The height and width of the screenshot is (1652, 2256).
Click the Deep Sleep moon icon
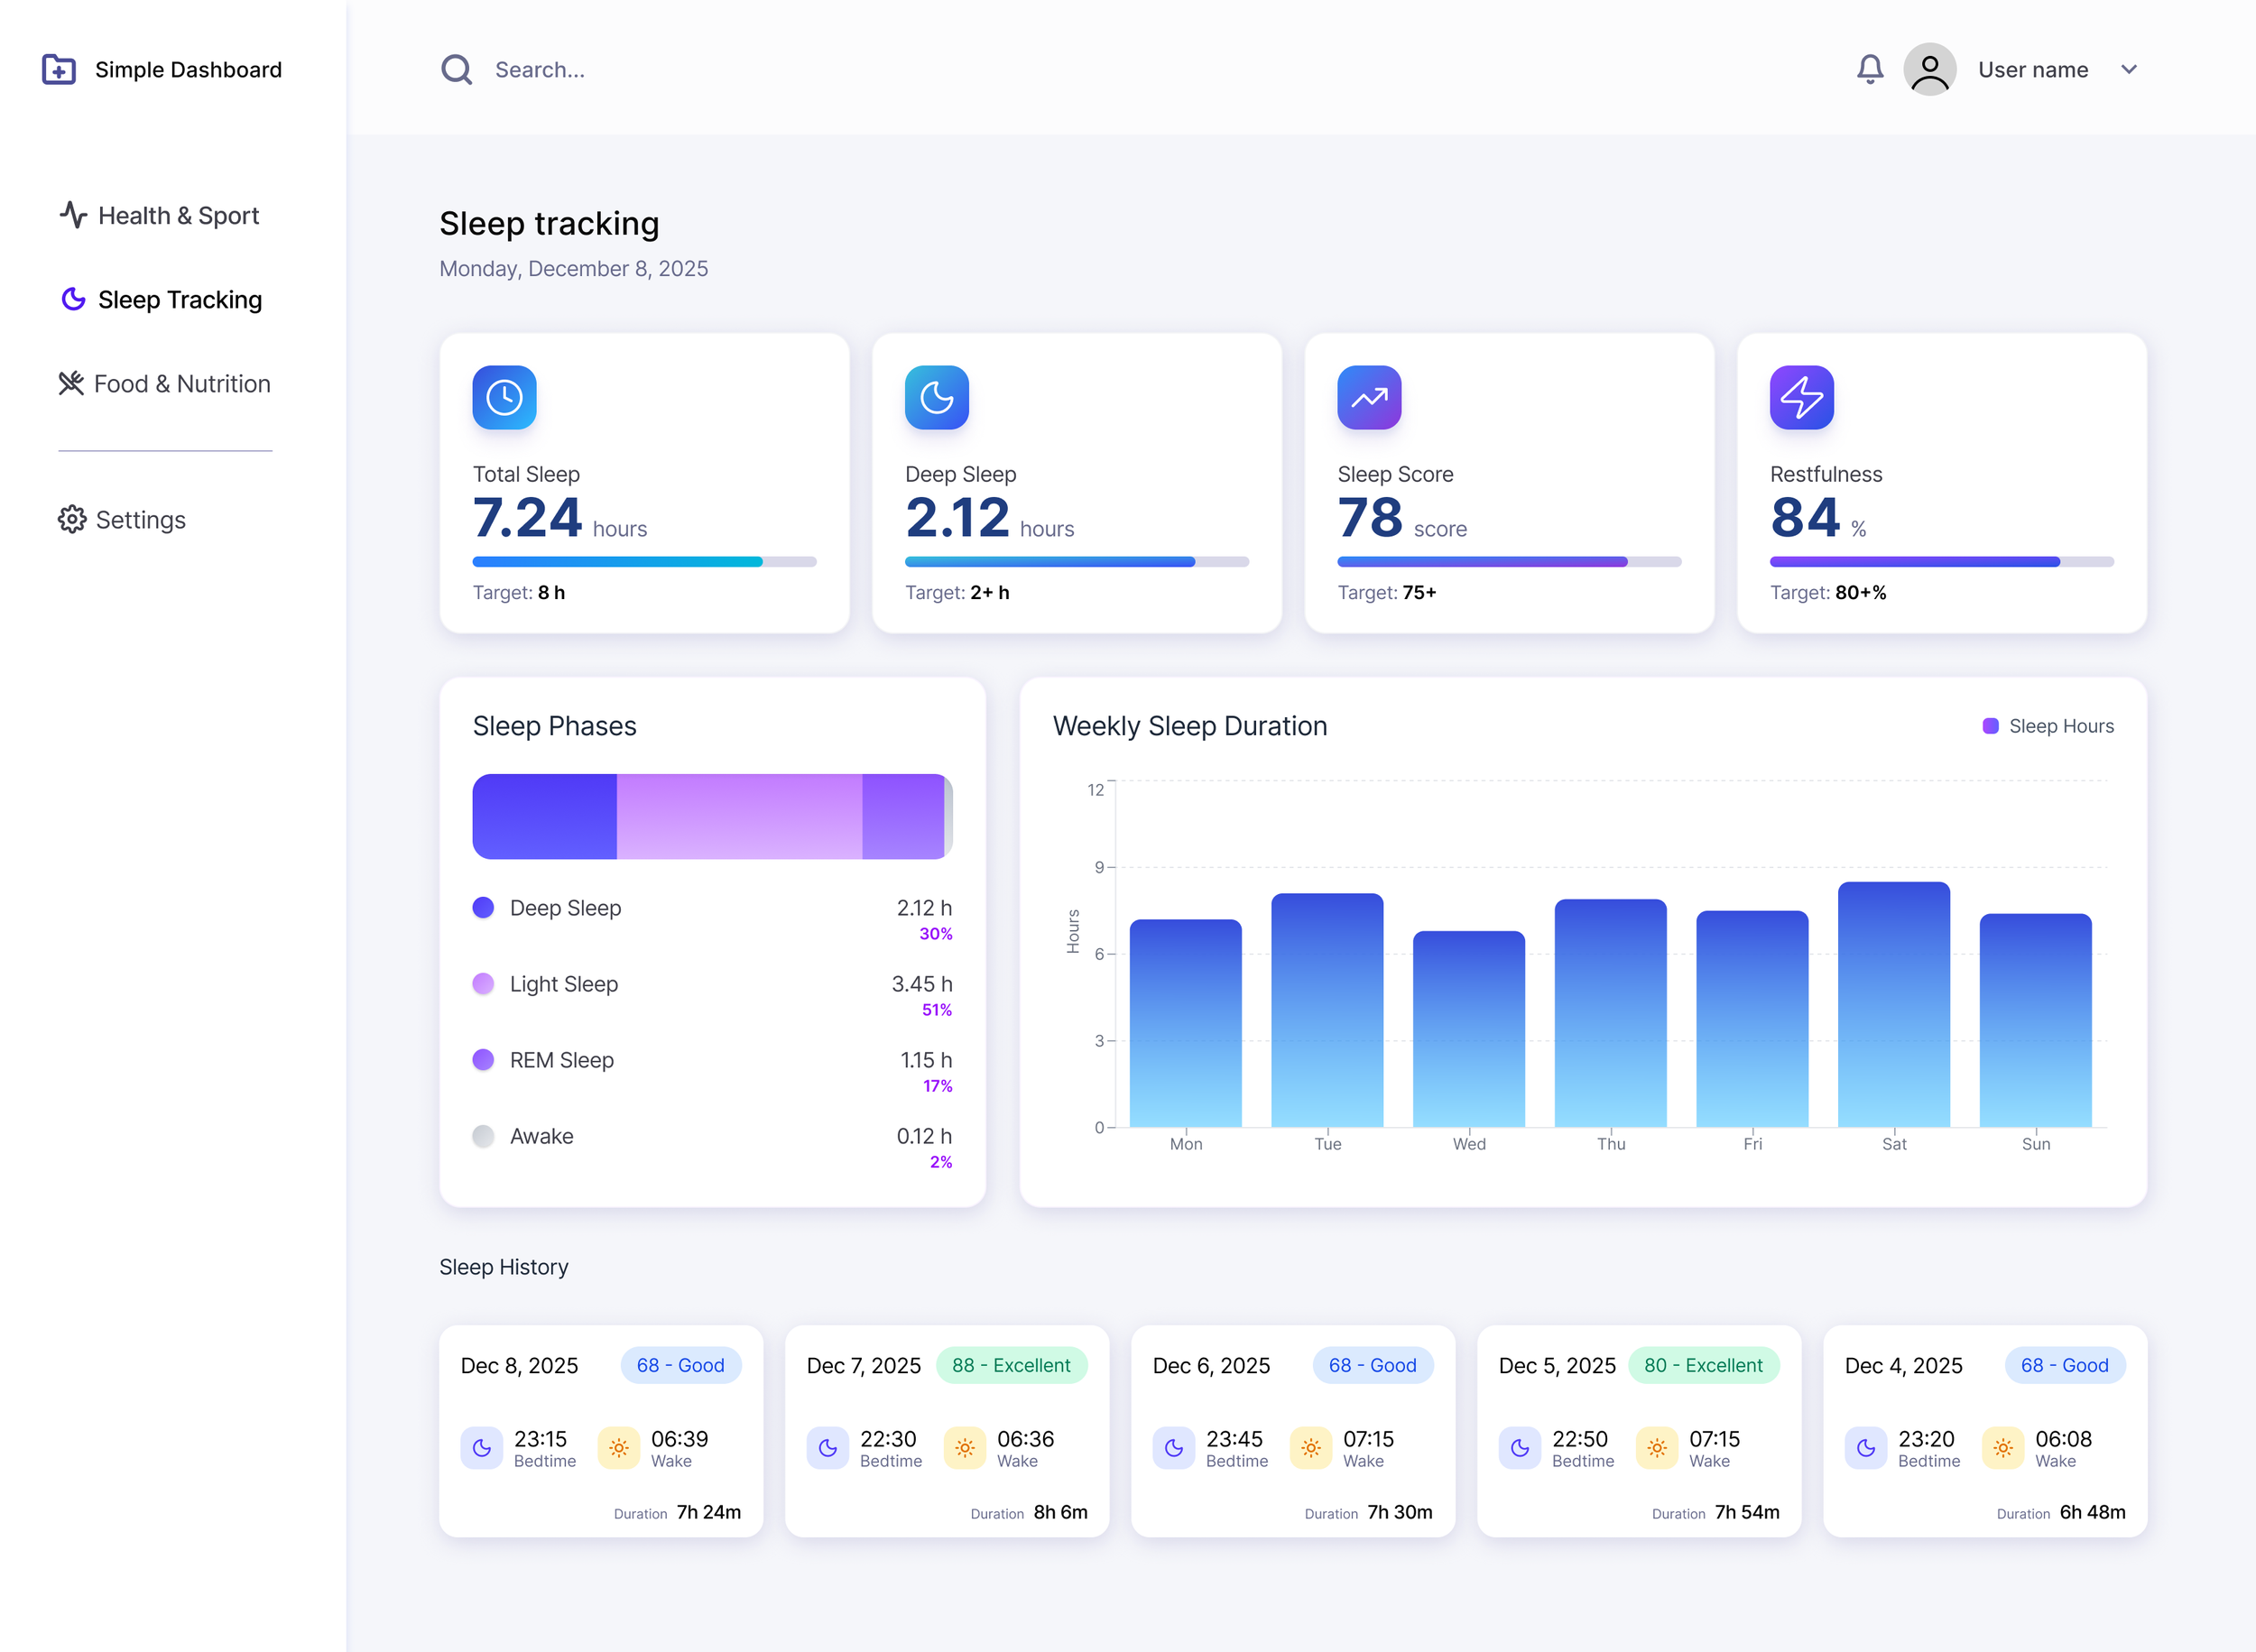[x=936, y=397]
